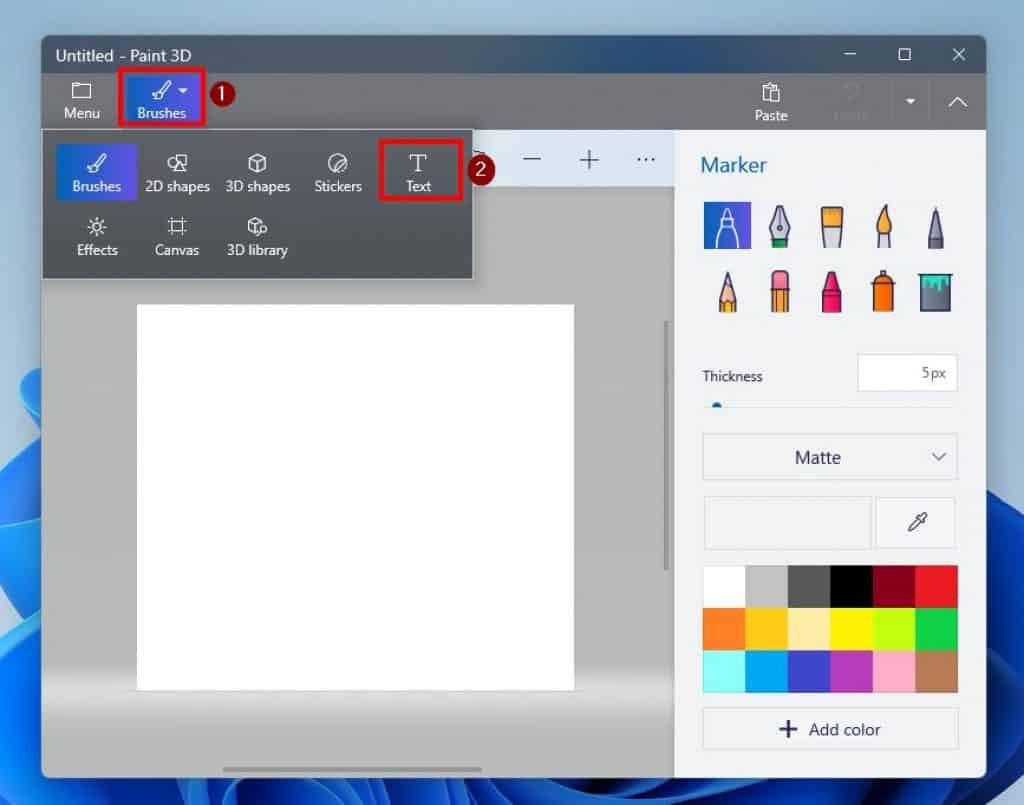Image resolution: width=1024 pixels, height=805 pixels.
Task: Click the Thickness slider handle
Action: tap(716, 405)
